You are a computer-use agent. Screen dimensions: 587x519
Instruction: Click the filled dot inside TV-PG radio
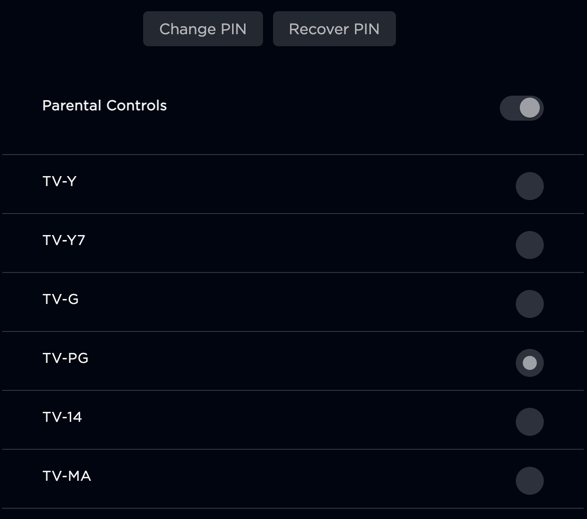tap(530, 363)
